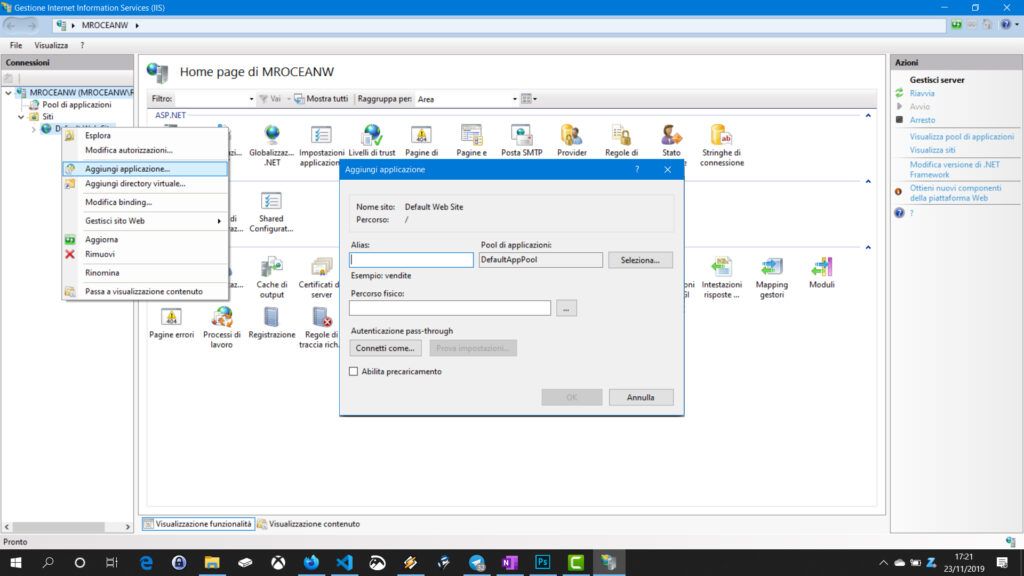This screenshot has height=576, width=1024.
Task: Open Cache di output icon
Action: pos(271,278)
